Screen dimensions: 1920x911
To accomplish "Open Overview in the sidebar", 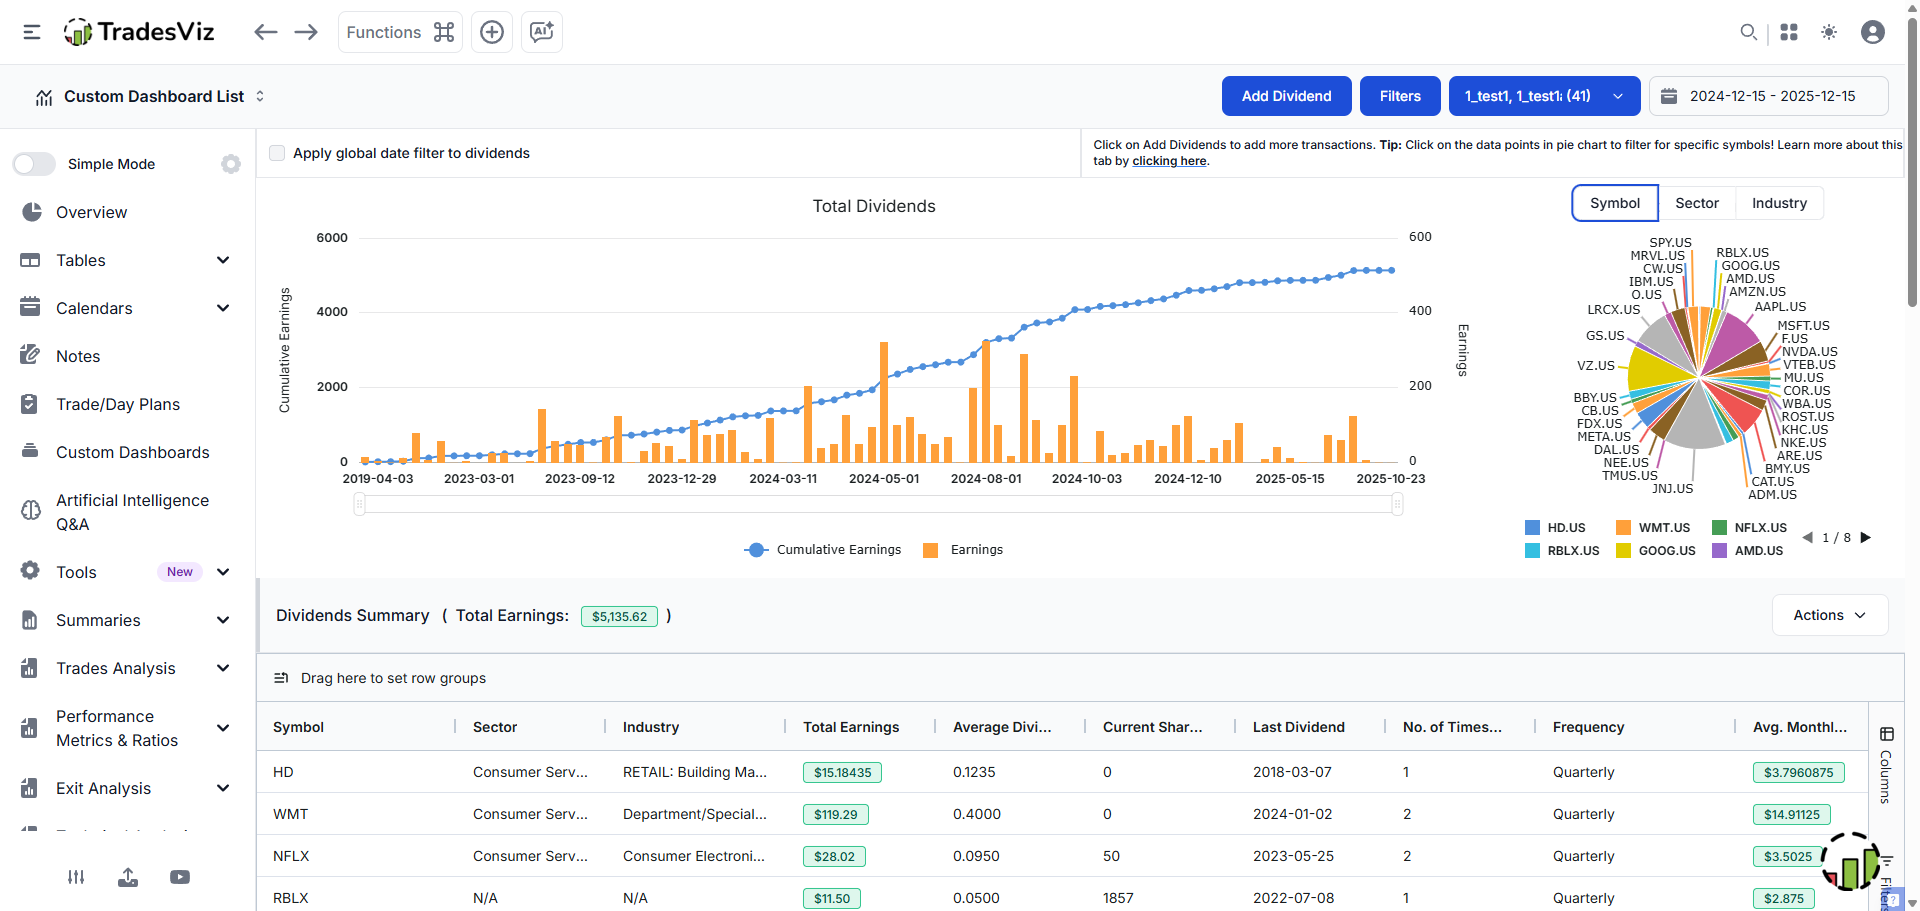I will coord(91,212).
